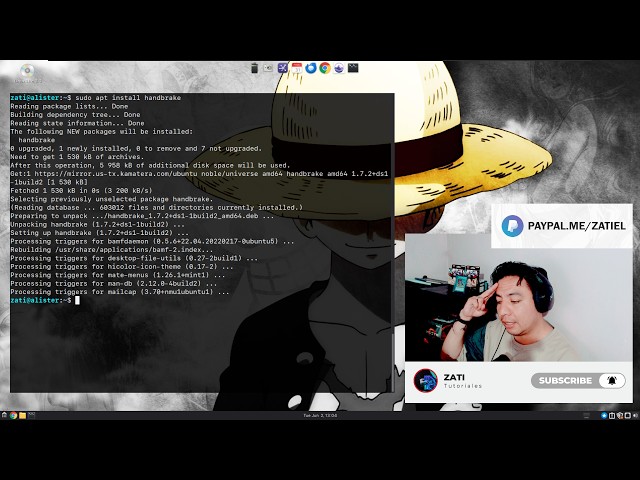640x480 pixels.
Task: Click the '0 upgraded, 1 newly installed' line
Action: tap(136, 149)
